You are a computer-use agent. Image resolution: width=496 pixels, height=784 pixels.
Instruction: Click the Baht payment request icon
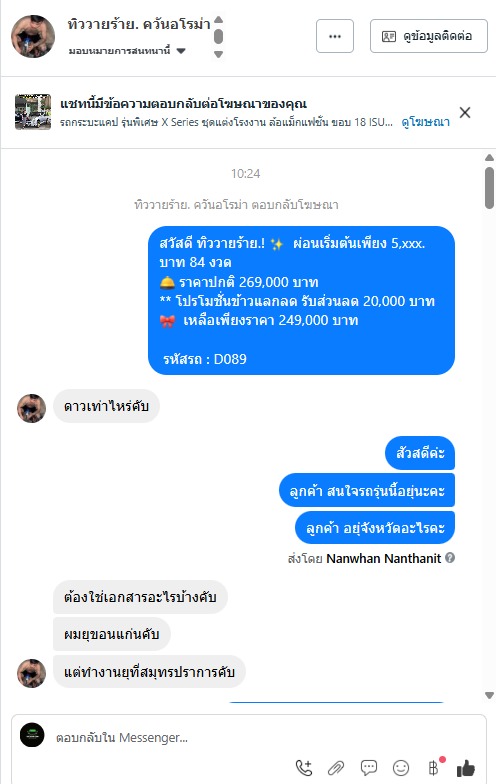click(x=434, y=767)
